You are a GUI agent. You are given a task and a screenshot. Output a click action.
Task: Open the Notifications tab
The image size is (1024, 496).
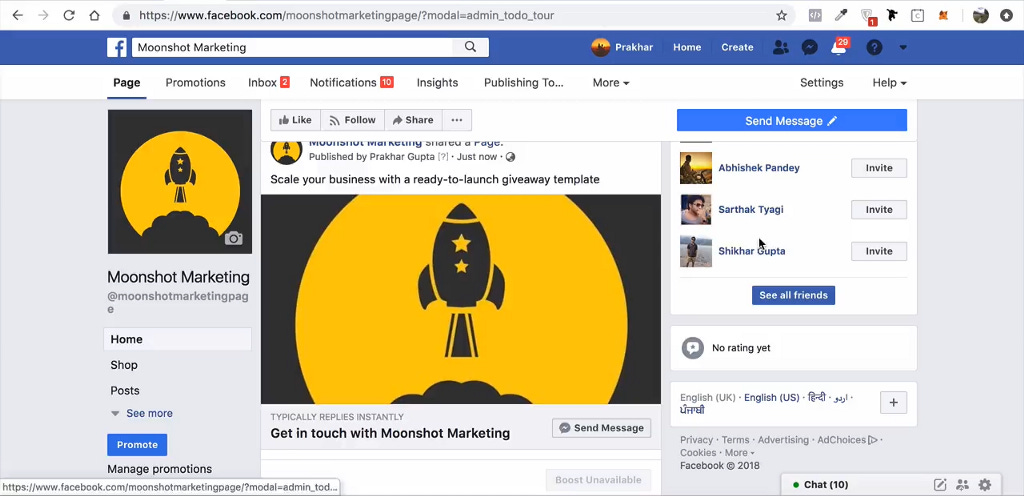[x=351, y=83]
